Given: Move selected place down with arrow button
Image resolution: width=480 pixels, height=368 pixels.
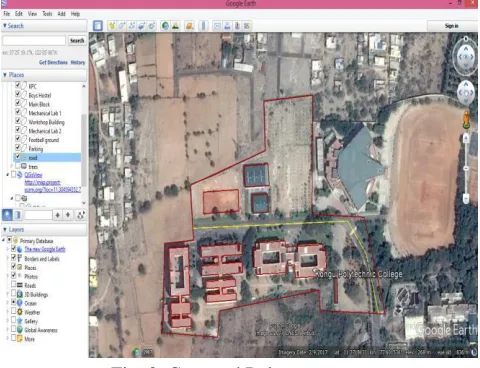Looking at the screenshot, I should 68,215.
